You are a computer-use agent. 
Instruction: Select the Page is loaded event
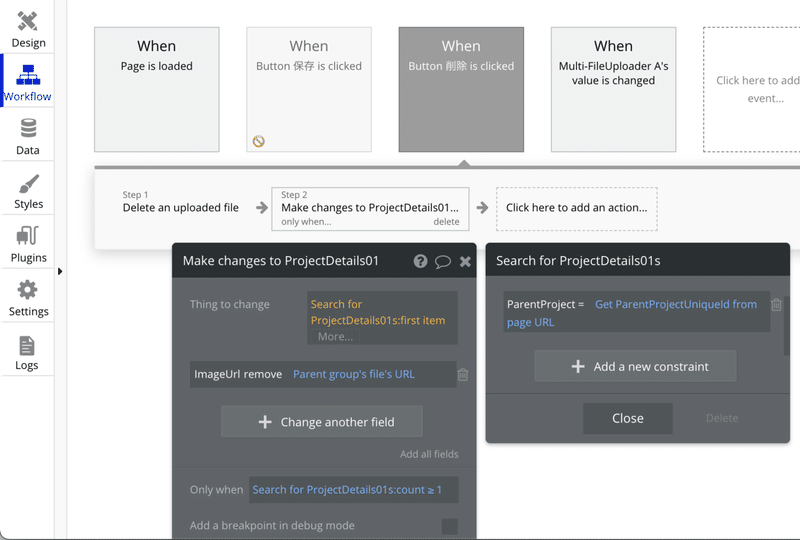pyautogui.click(x=157, y=89)
